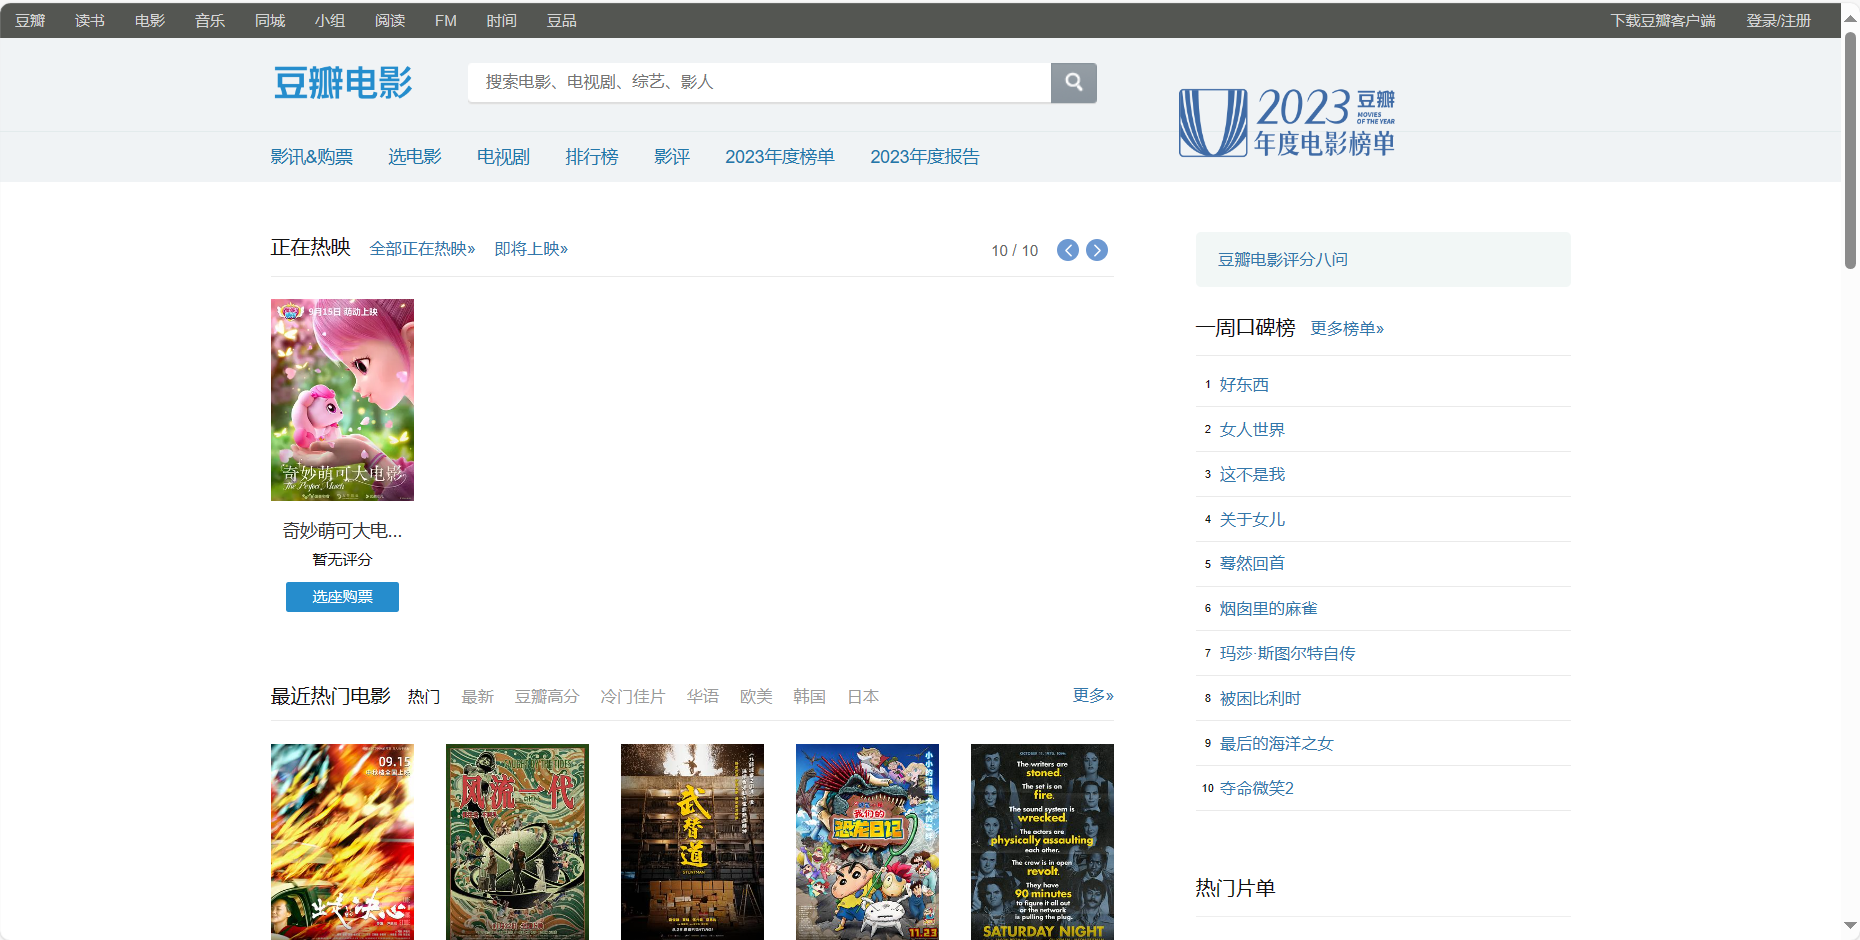Image resolution: width=1860 pixels, height=940 pixels.
Task: Click the 豆瓣电影 logo
Action: coord(343,83)
